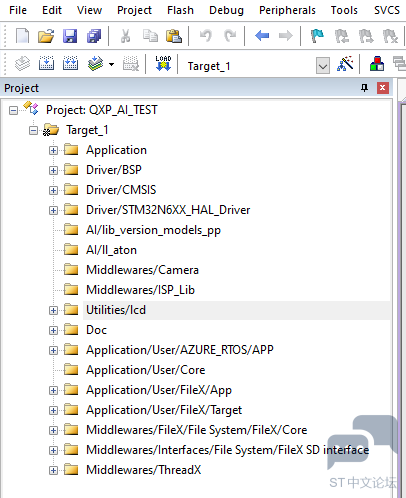Image resolution: width=406 pixels, height=498 pixels.
Task: Click the Stop Build icon
Action: tap(131, 63)
